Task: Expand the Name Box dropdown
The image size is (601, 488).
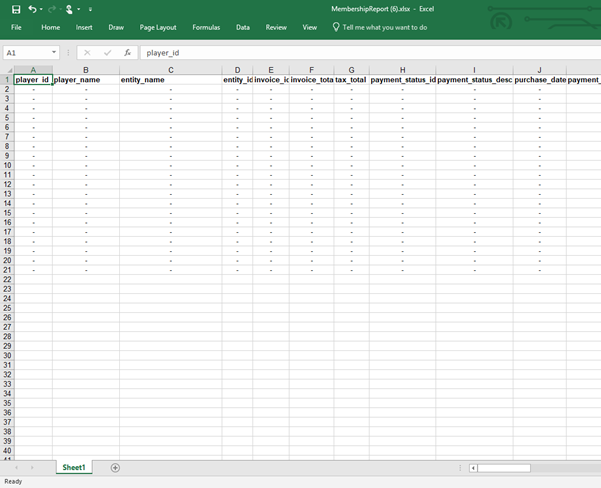Action: pyautogui.click(x=54, y=52)
